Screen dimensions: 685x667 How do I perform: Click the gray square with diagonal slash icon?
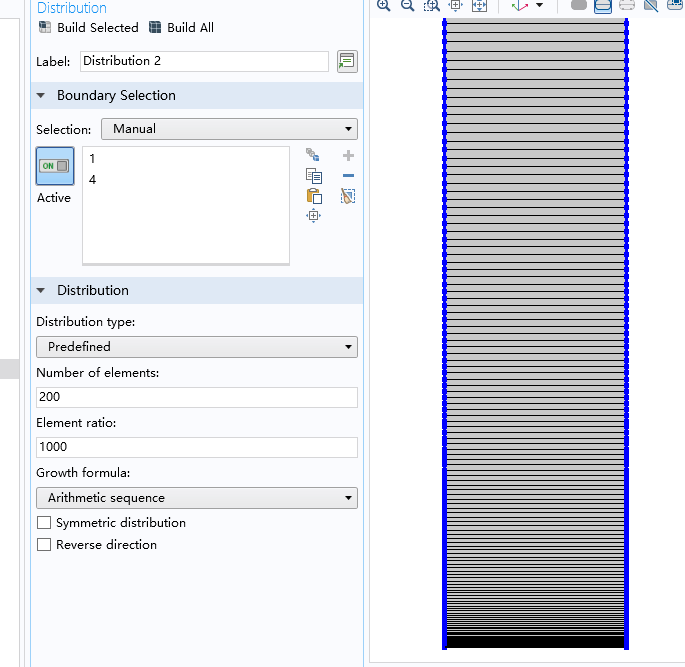coord(650,5)
